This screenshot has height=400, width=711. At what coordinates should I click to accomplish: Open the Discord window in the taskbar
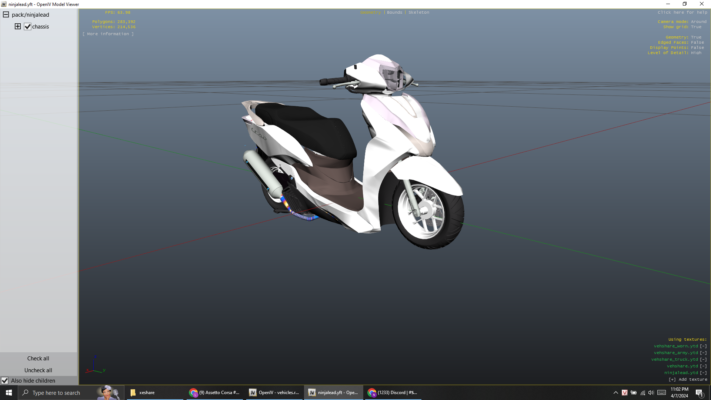click(x=392, y=393)
